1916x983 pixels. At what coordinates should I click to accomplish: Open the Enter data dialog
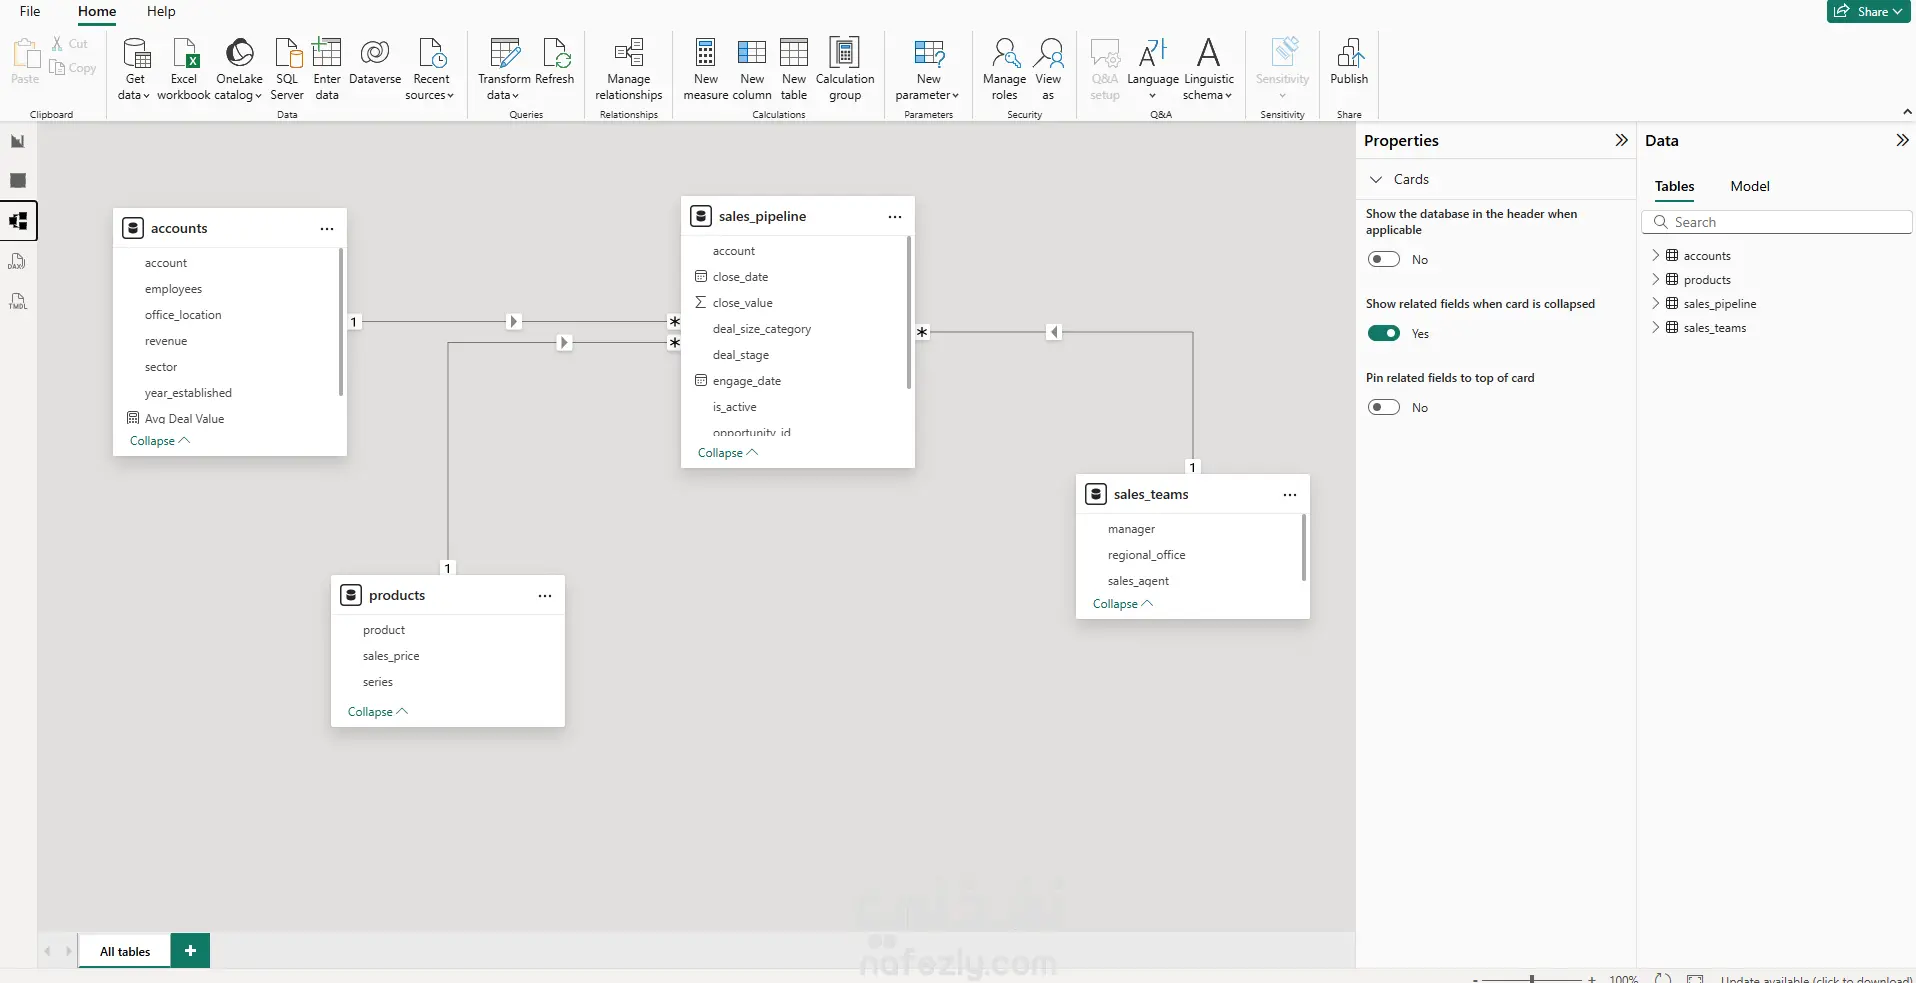[x=327, y=68]
